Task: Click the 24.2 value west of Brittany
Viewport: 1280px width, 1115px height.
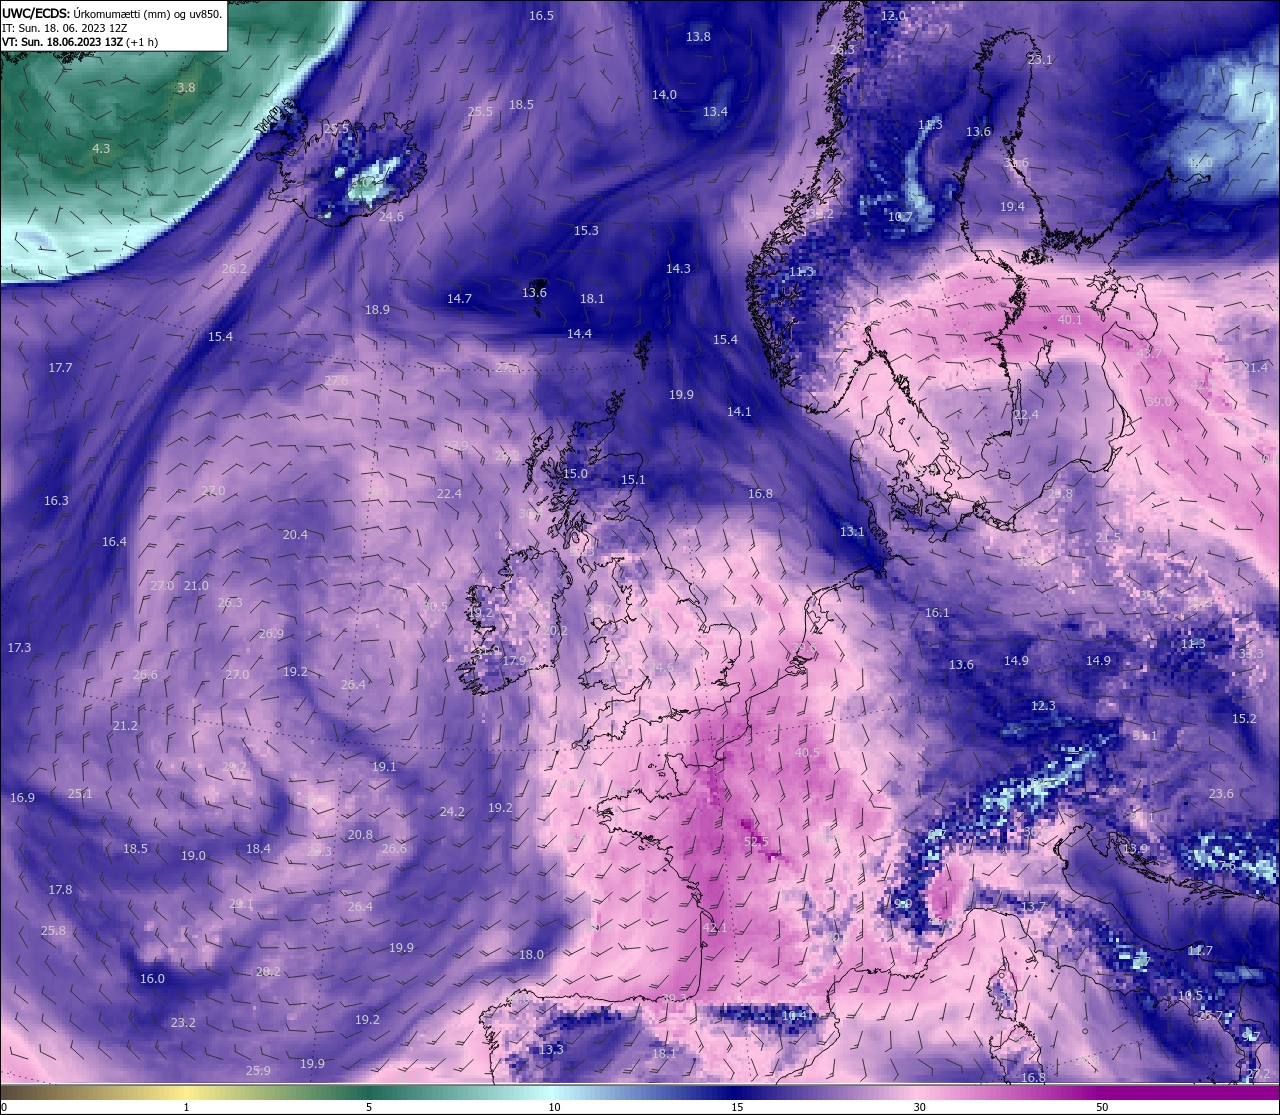Action: pos(452,811)
